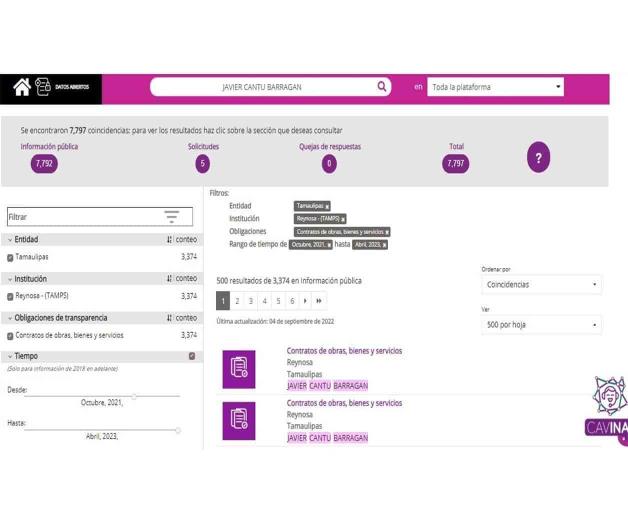View the Solicitudes results count of 5
The image size is (628, 524).
pos(203,164)
